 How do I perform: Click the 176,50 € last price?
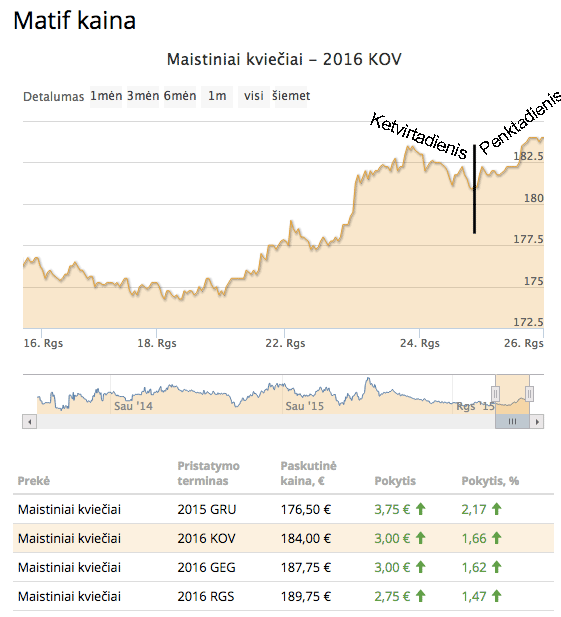(x=306, y=510)
